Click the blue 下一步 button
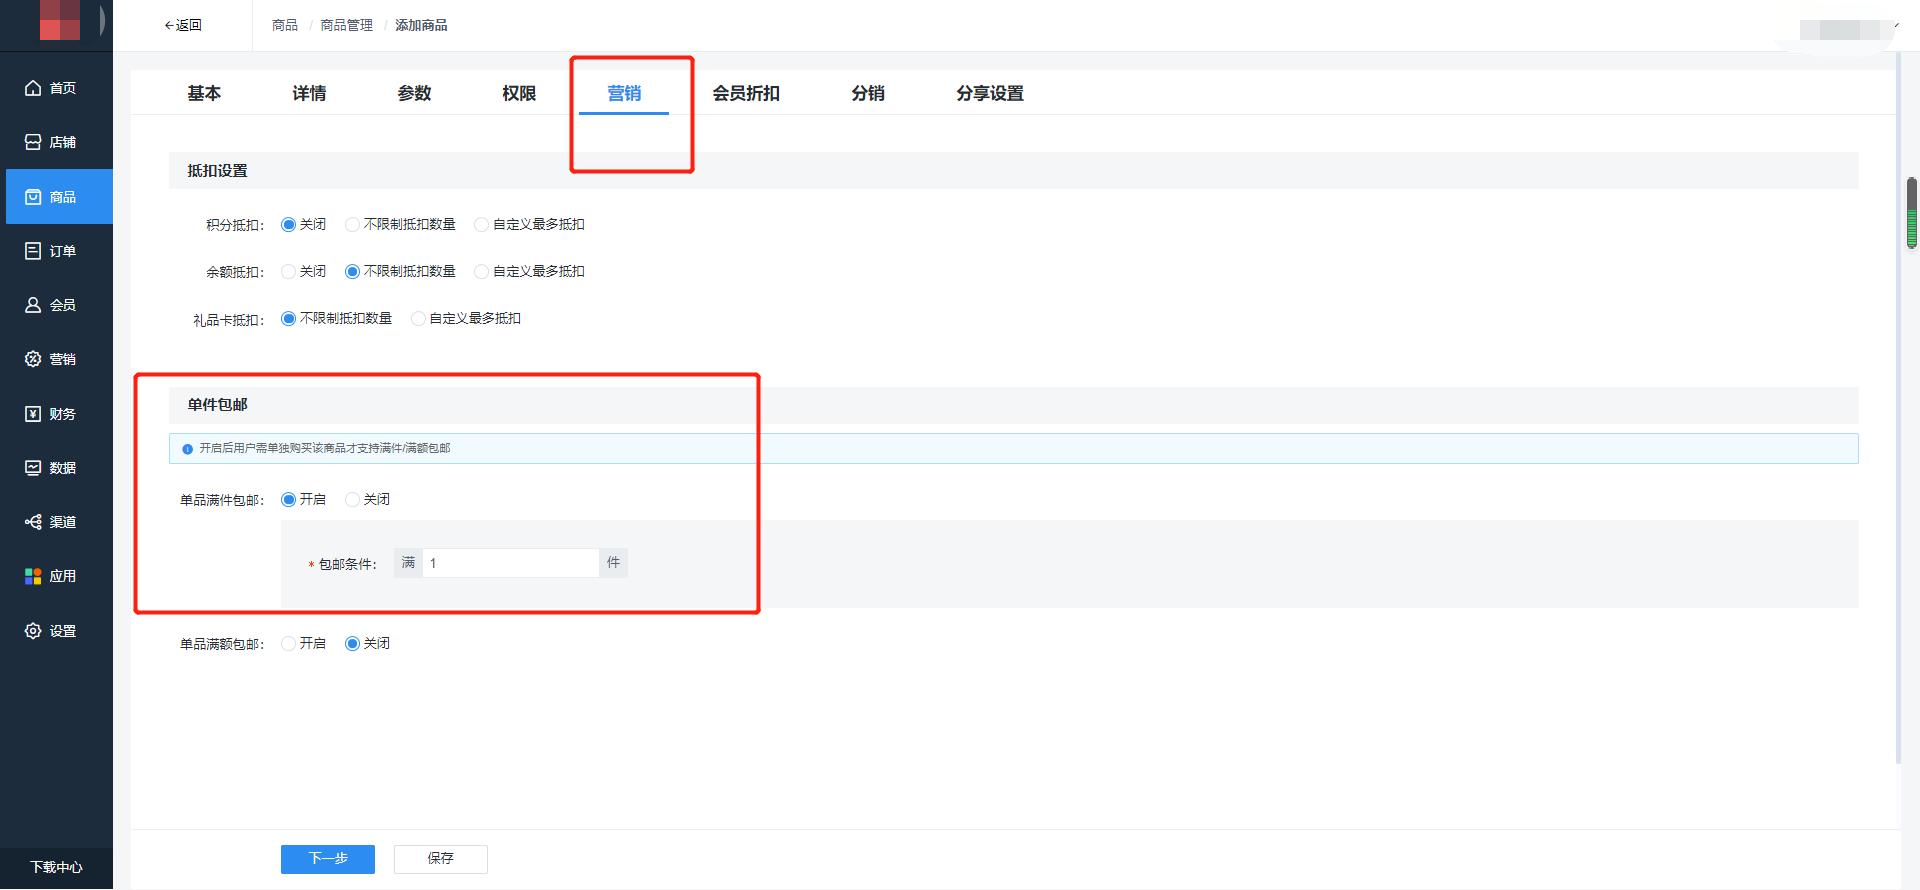 pos(327,859)
